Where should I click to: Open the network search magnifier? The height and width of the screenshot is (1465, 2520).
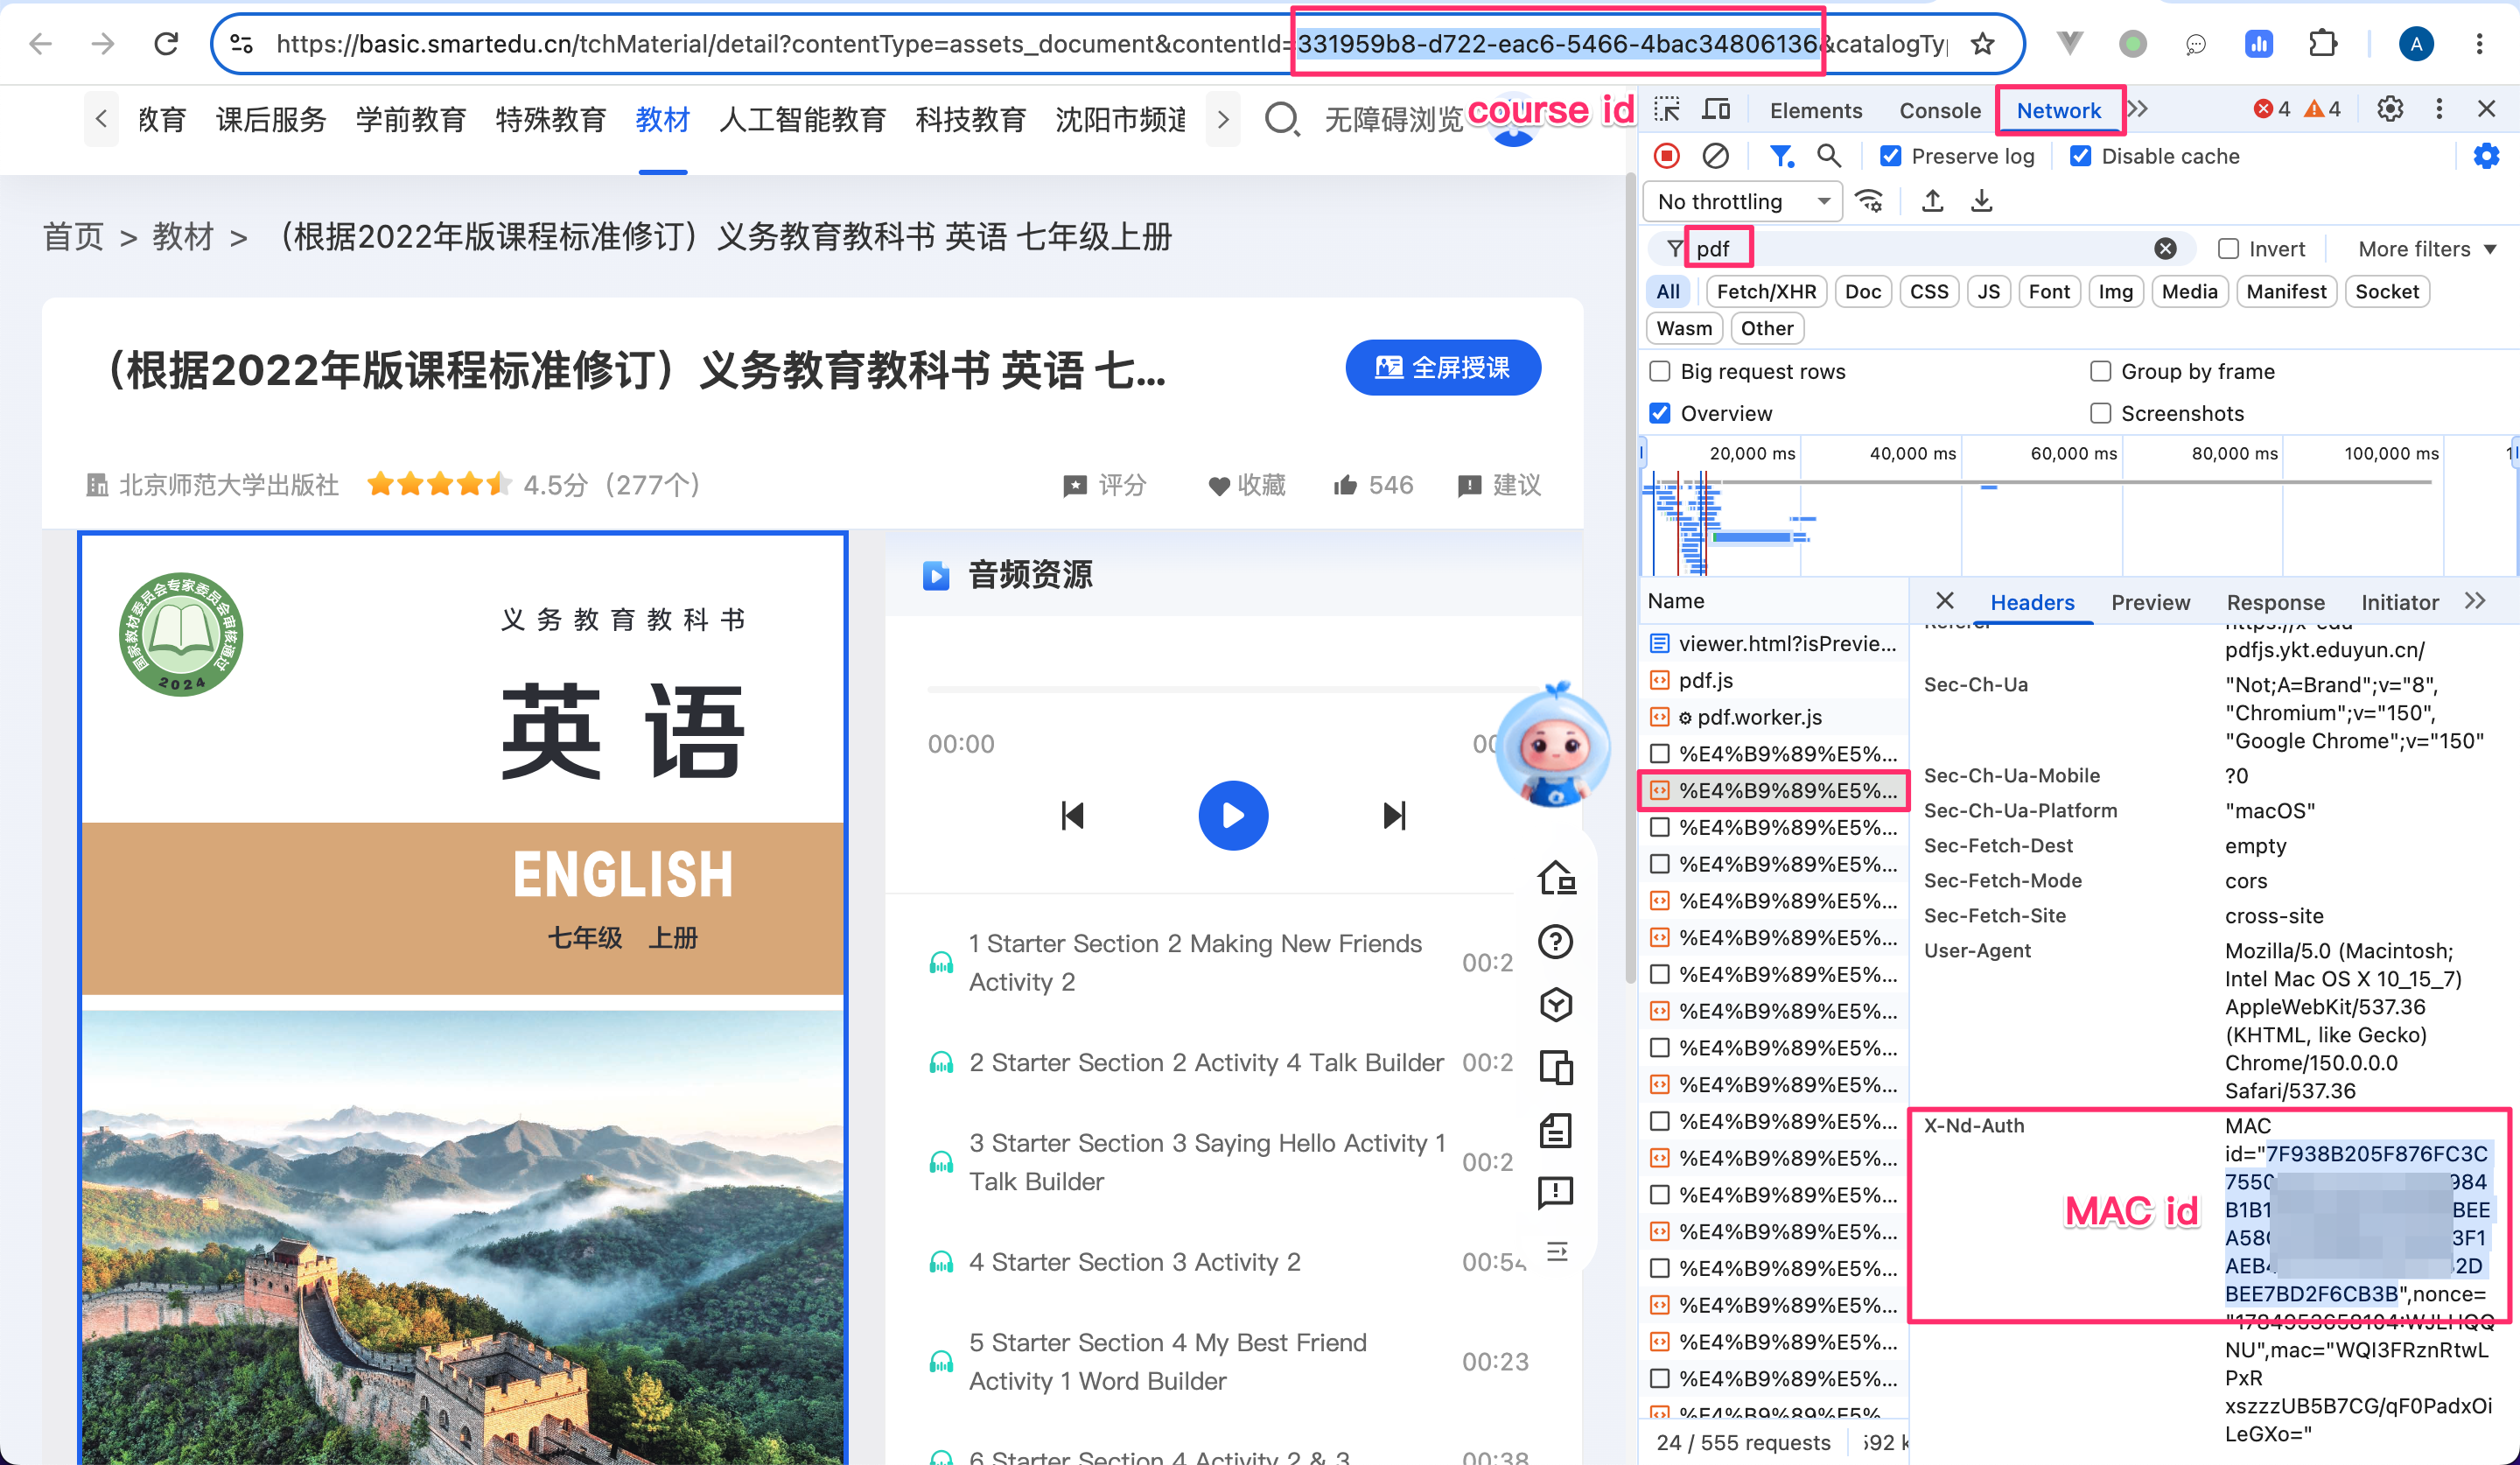coord(1829,156)
